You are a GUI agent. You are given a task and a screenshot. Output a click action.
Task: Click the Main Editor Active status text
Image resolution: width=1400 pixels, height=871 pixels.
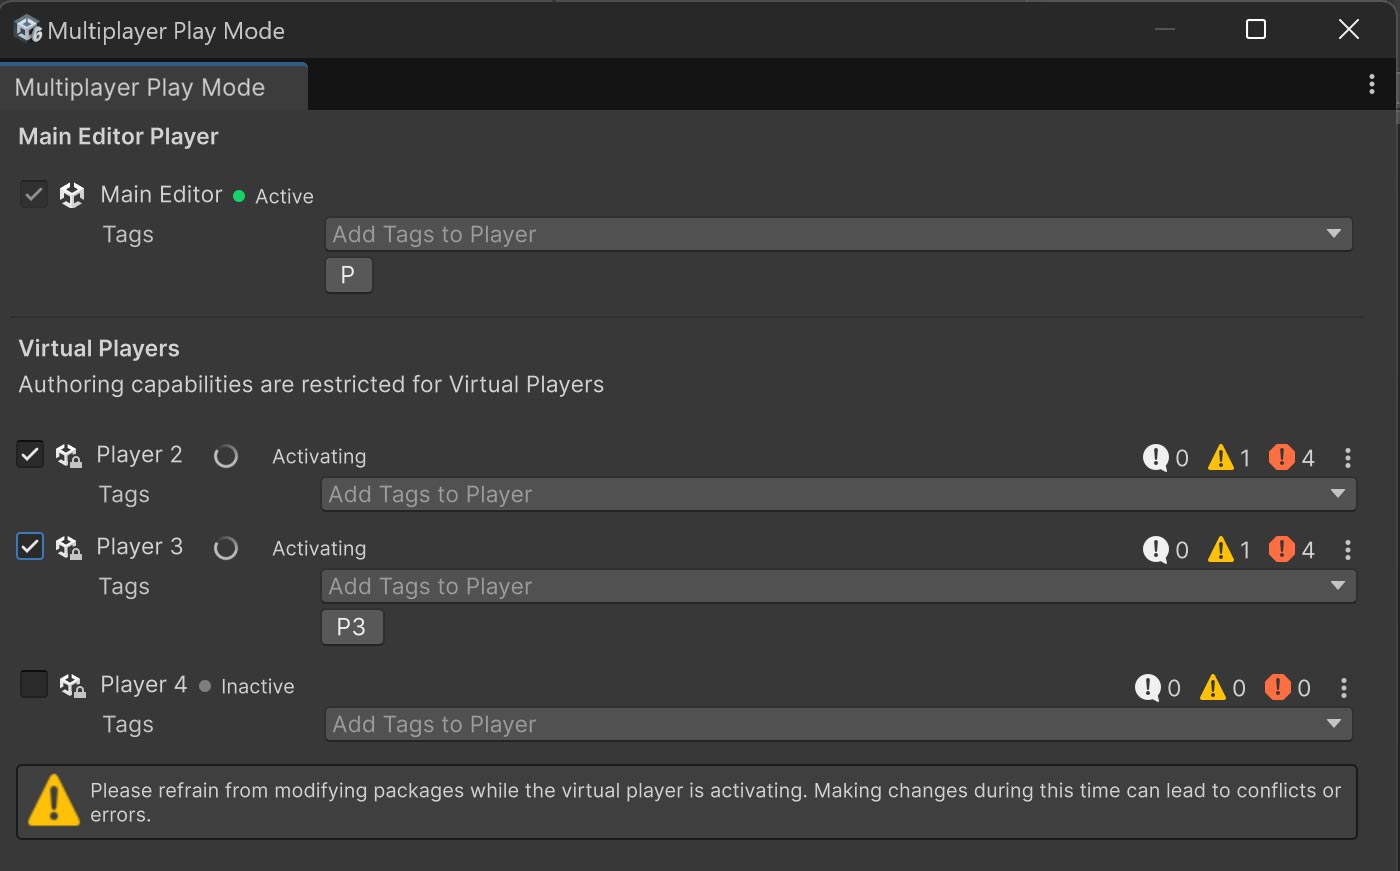[284, 197]
